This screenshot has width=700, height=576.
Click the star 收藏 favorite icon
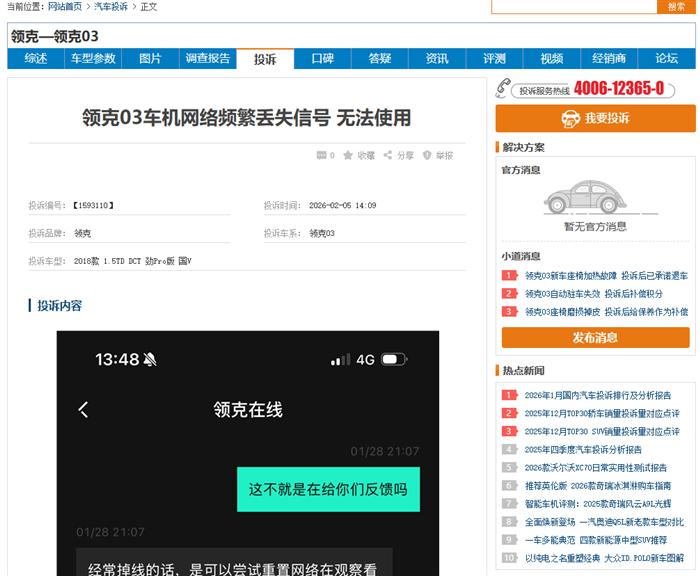[348, 156]
